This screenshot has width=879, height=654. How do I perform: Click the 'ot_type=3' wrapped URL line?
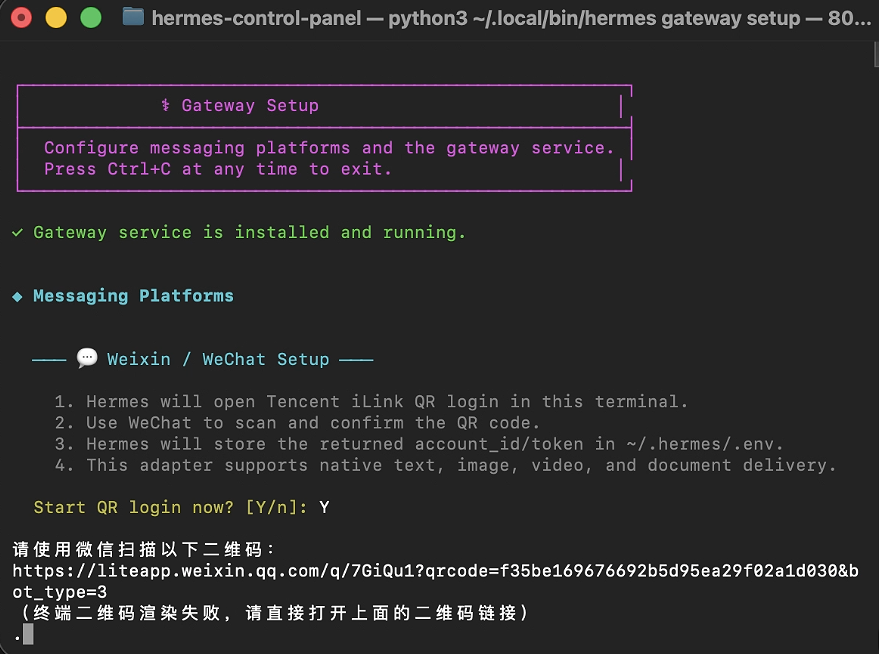(x=59, y=592)
